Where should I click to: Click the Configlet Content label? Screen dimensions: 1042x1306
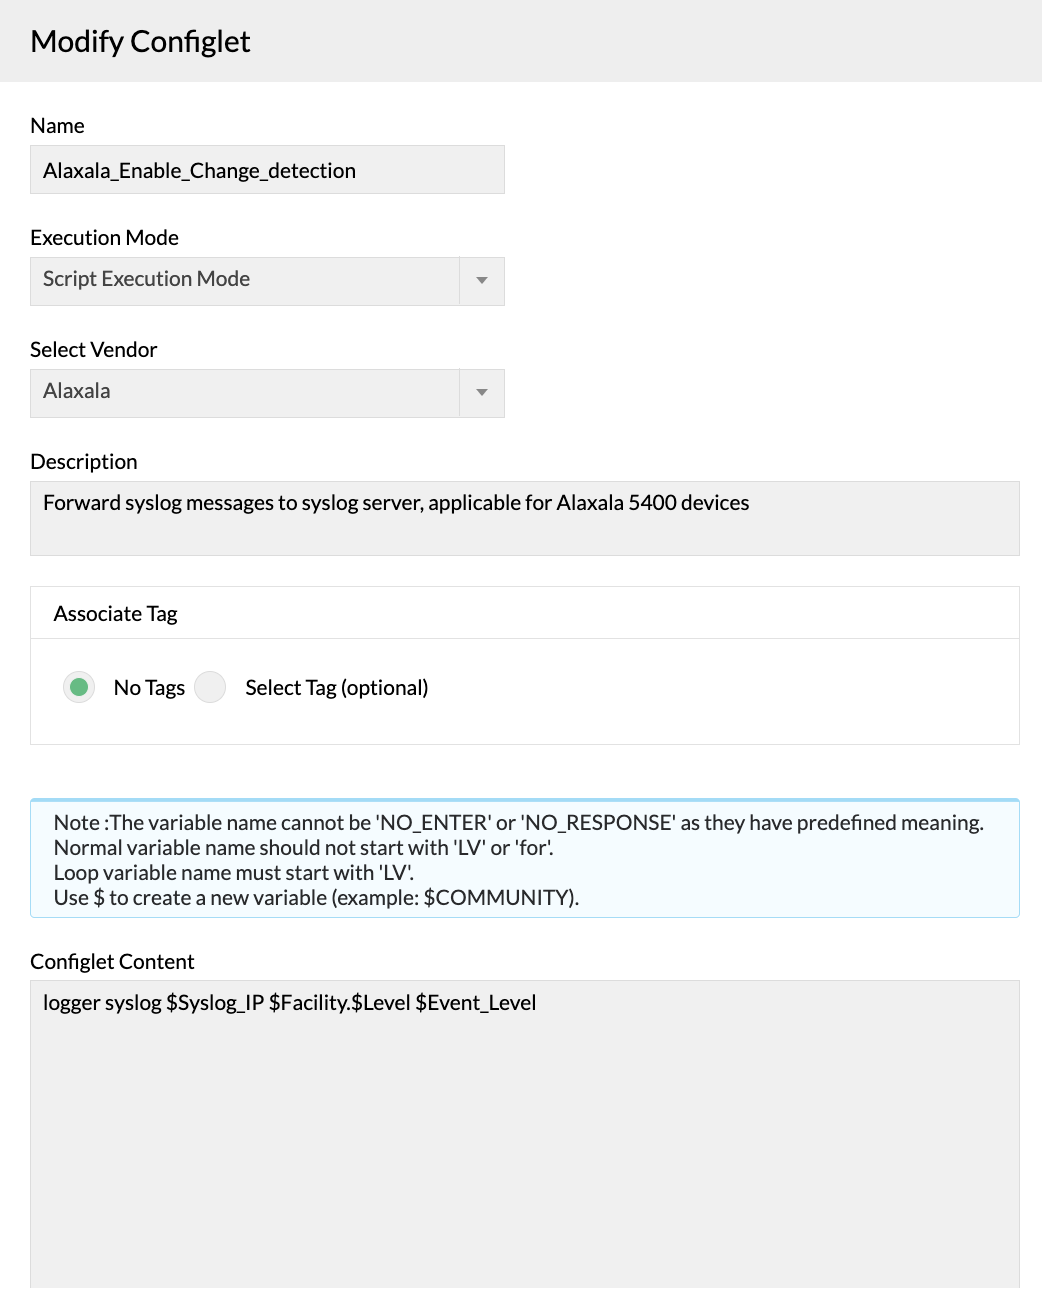coord(112,962)
